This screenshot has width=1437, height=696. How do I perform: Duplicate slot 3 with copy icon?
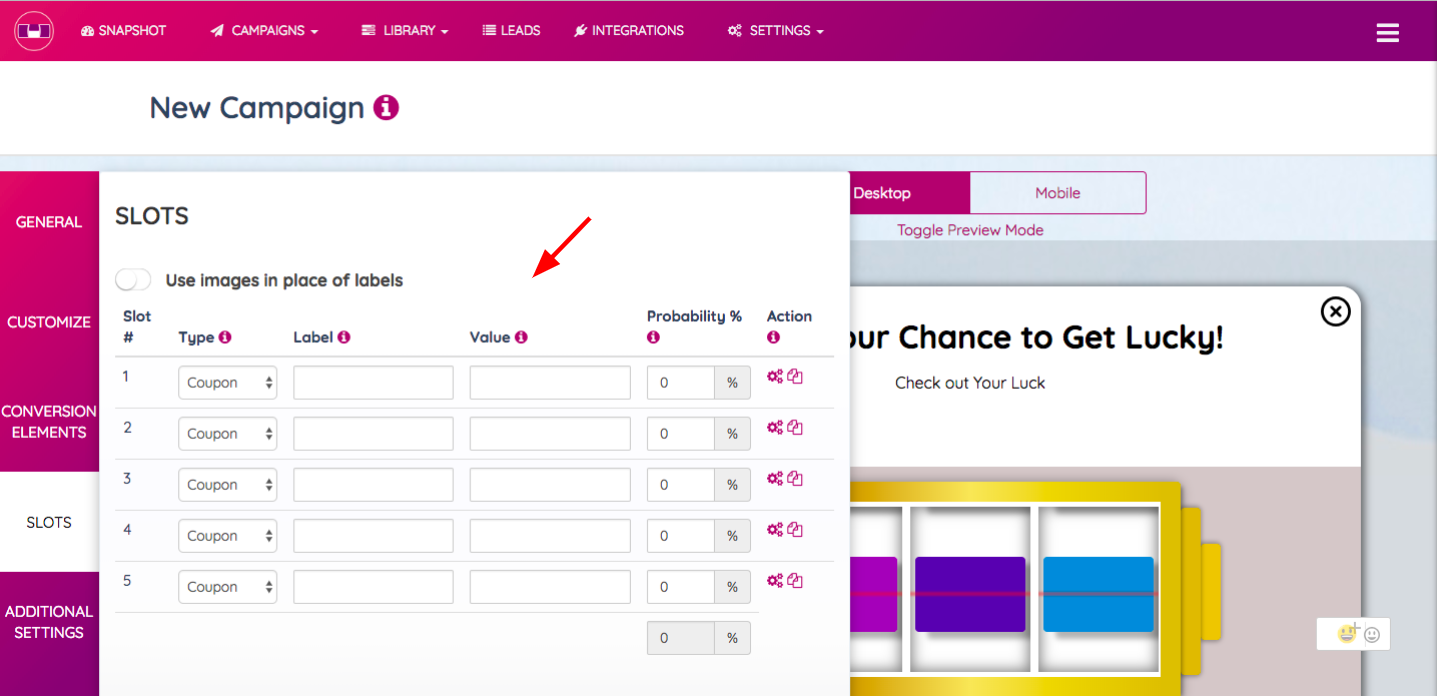pyautogui.click(x=795, y=479)
